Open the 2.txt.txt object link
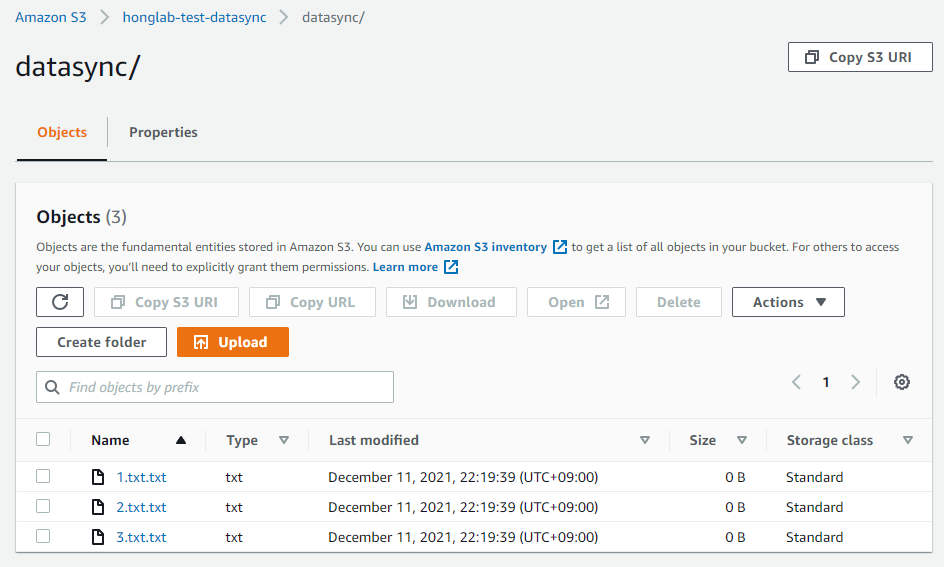Image resolution: width=944 pixels, height=567 pixels. click(x=141, y=507)
